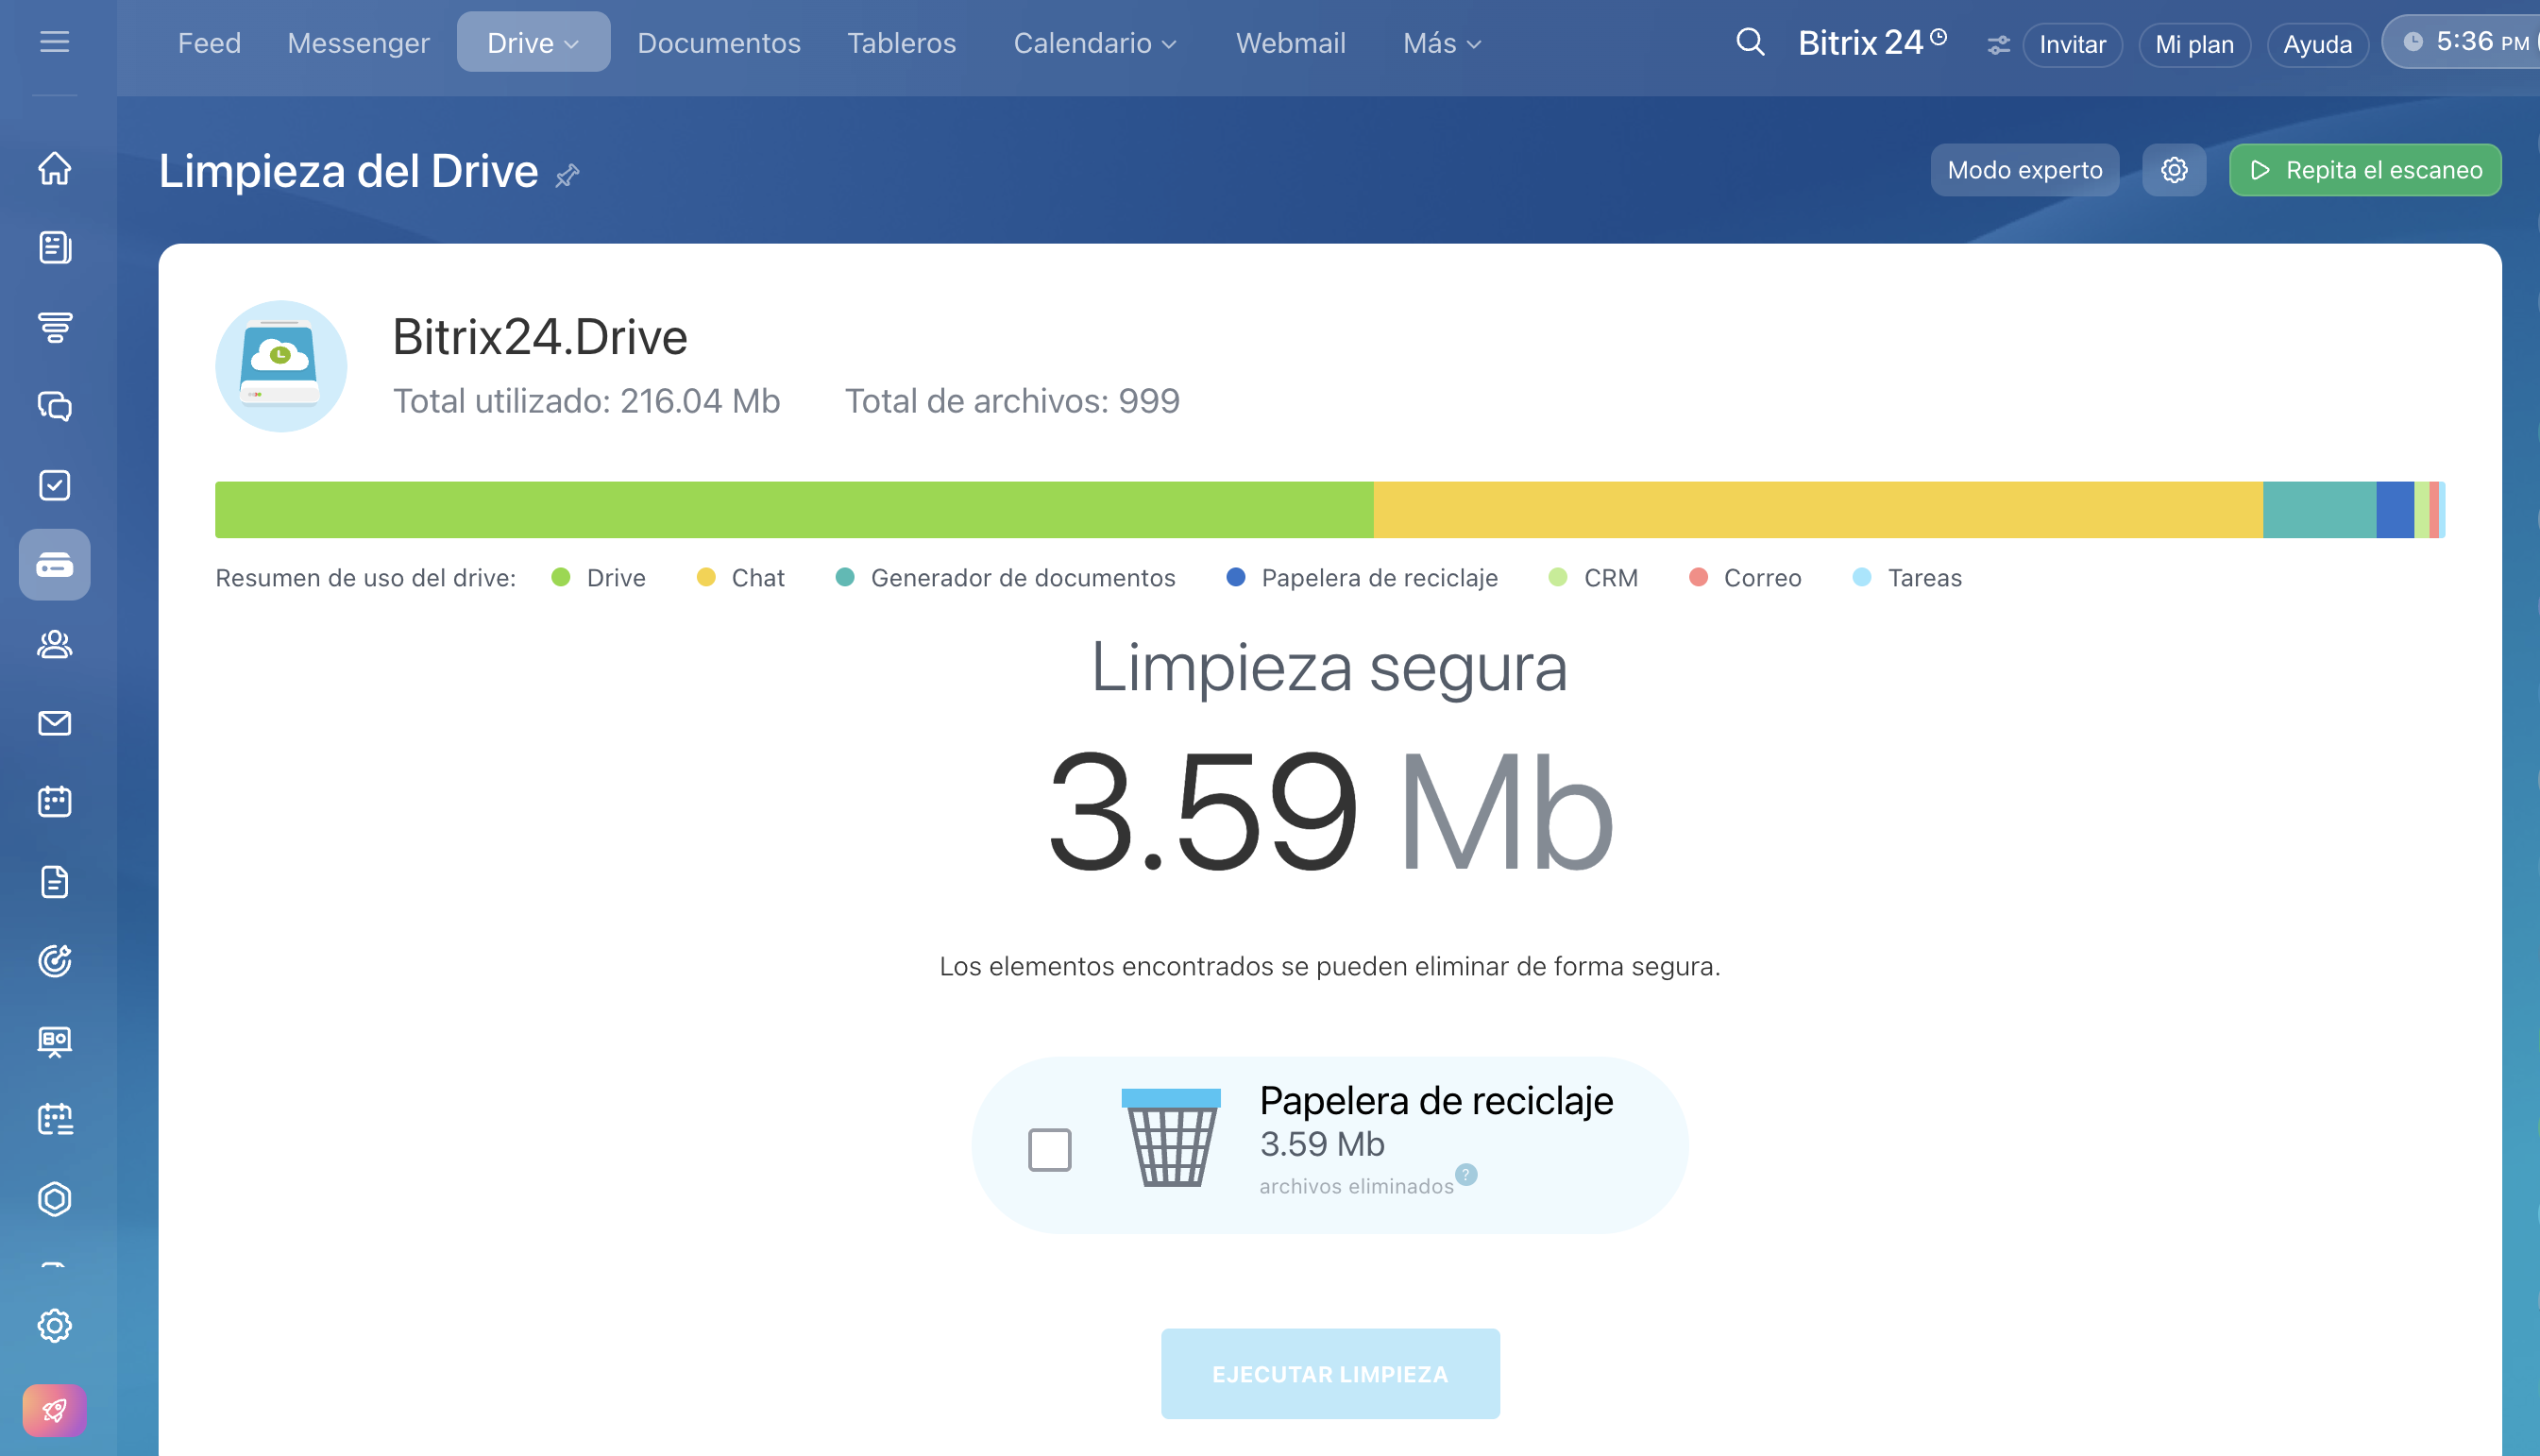2540x1456 pixels.
Task: Click the search magnifier icon
Action: (1750, 42)
